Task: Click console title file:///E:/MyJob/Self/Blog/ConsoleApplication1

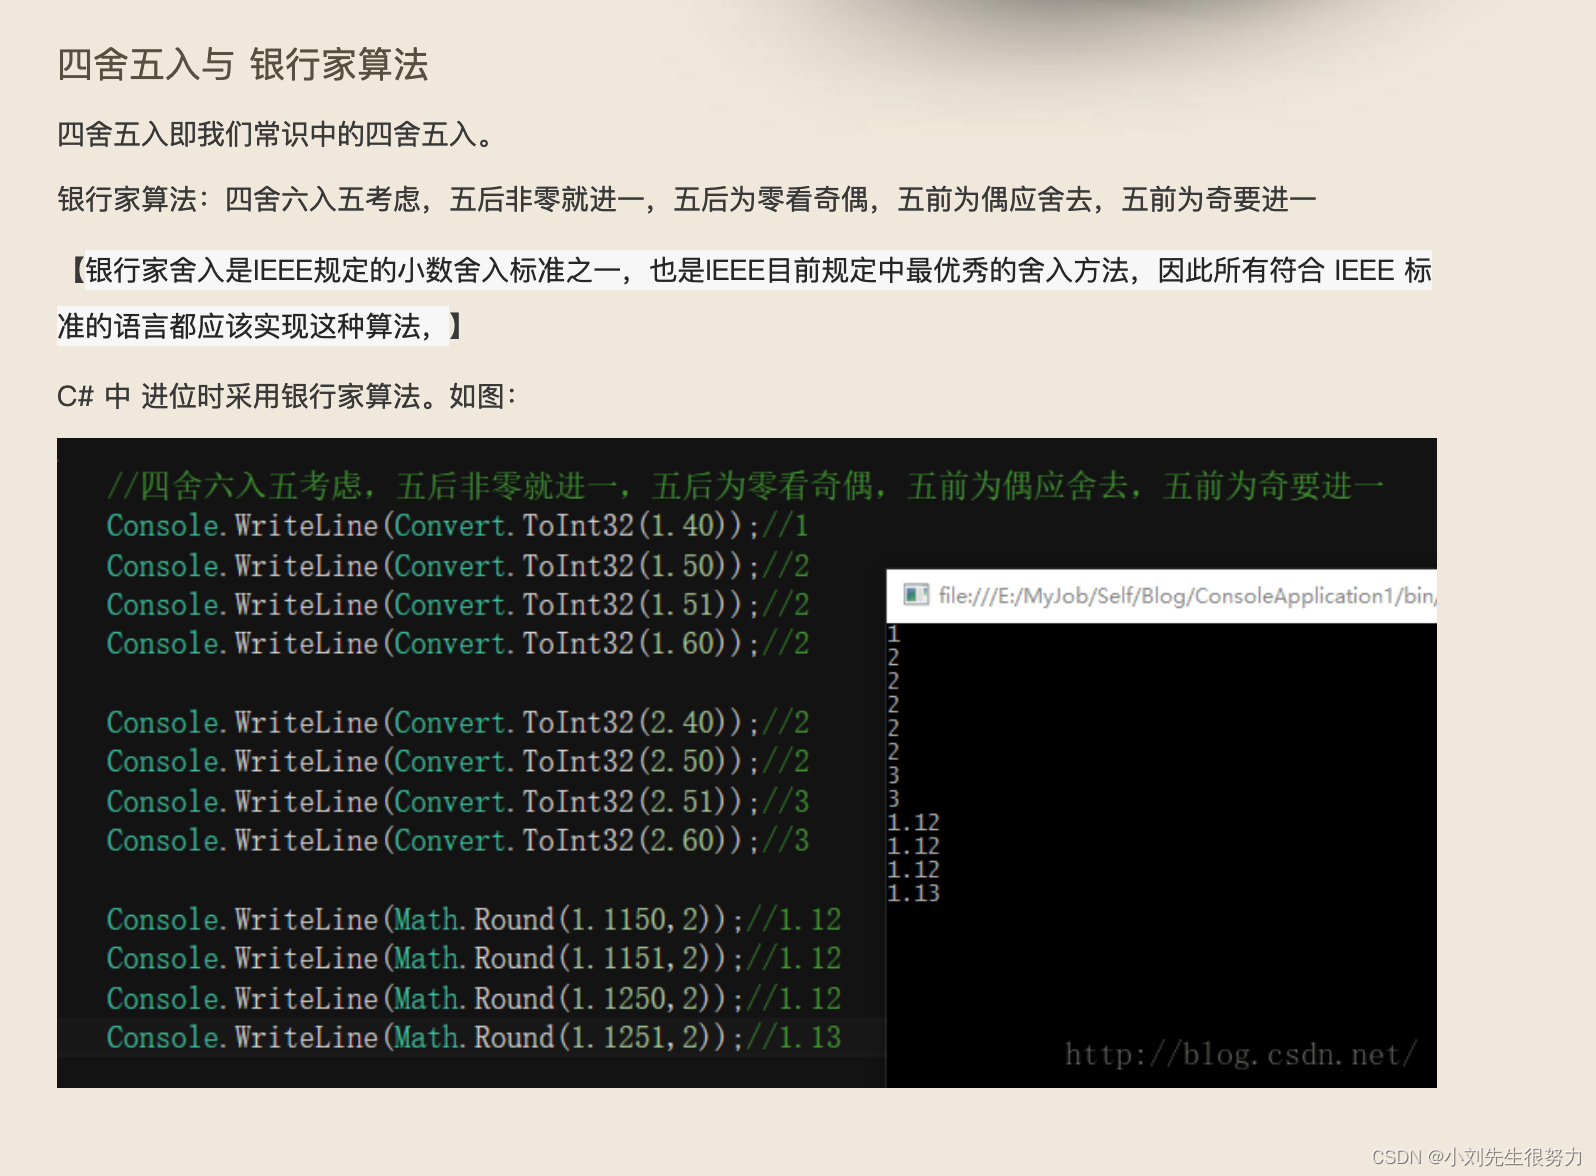Action: [1187, 596]
